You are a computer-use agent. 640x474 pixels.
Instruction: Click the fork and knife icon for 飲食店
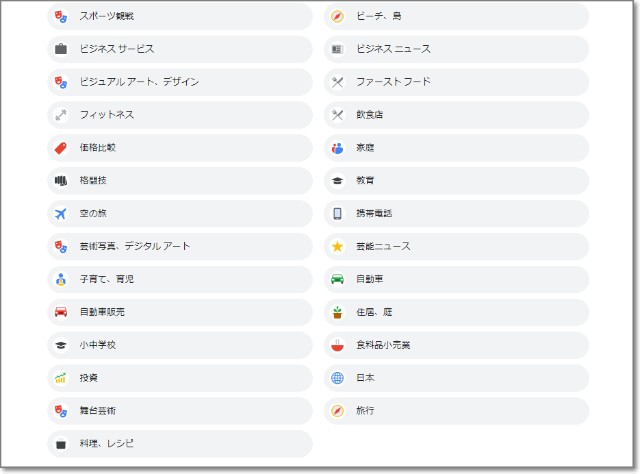tap(338, 115)
